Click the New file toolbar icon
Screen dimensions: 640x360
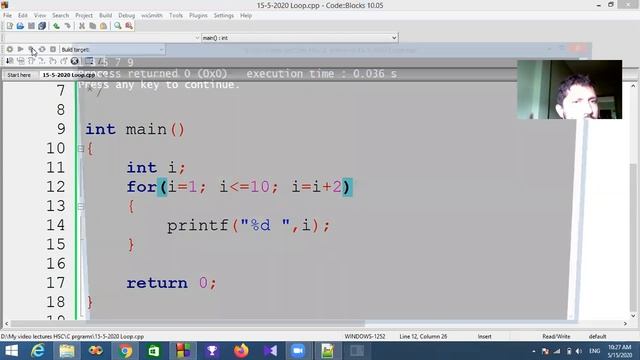click(10, 26)
